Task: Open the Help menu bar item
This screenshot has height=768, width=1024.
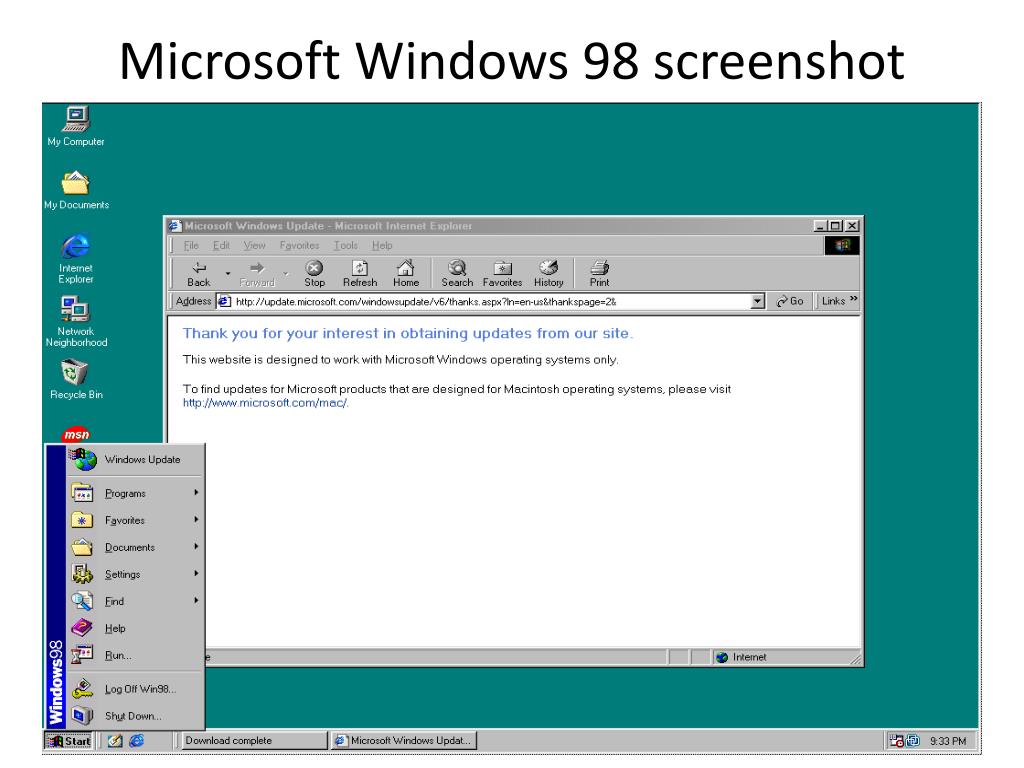Action: [382, 246]
